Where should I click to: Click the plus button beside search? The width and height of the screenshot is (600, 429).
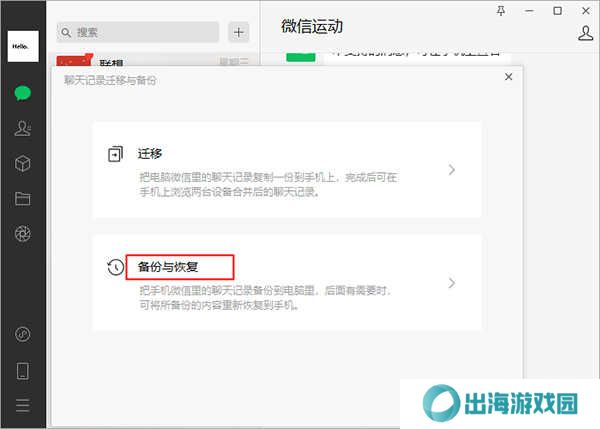tap(239, 32)
